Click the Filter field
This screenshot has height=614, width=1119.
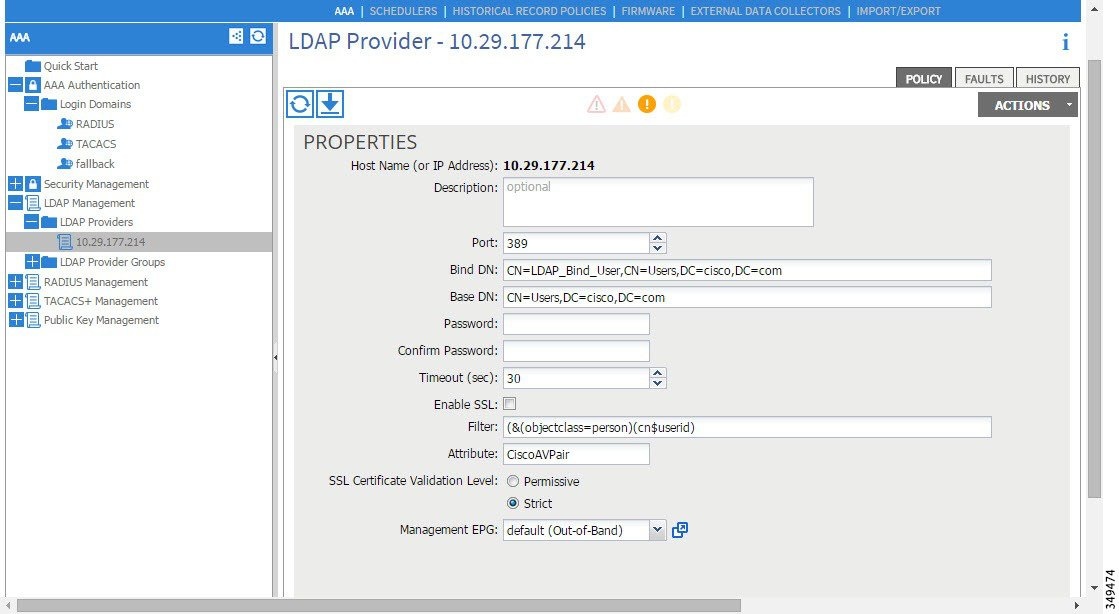pos(747,427)
